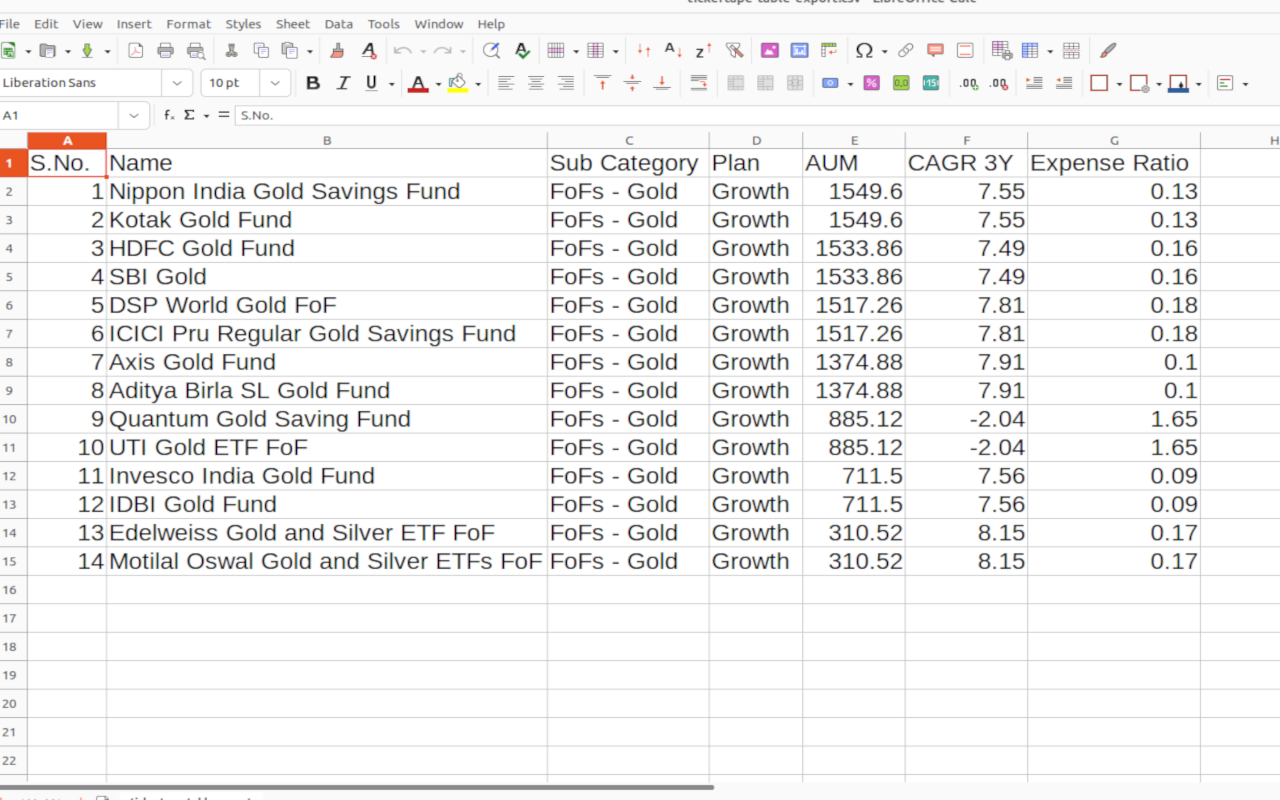Viewport: 1280px width, 800px height.
Task: Toggle bold formatting
Action: [x=313, y=84]
